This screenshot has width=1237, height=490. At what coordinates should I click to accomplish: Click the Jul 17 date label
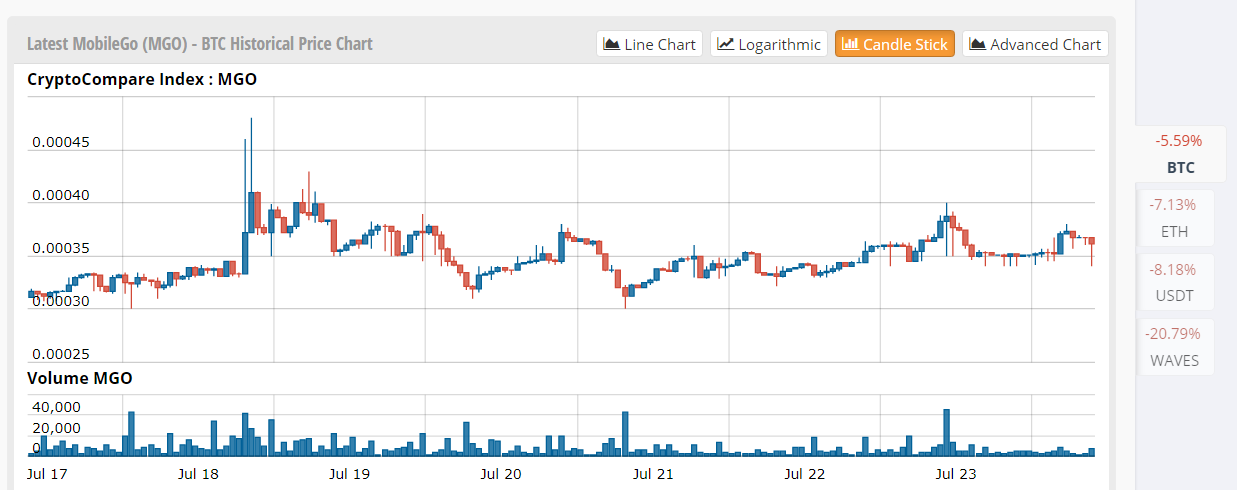[x=47, y=473]
